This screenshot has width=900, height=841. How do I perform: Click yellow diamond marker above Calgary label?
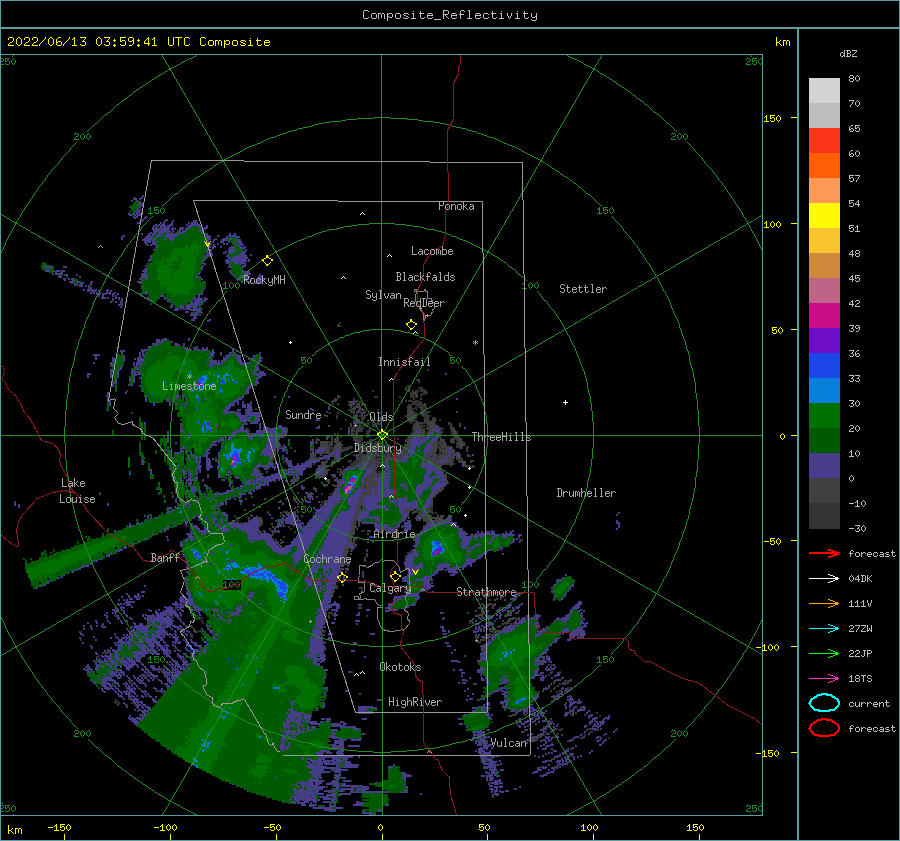tap(395, 576)
